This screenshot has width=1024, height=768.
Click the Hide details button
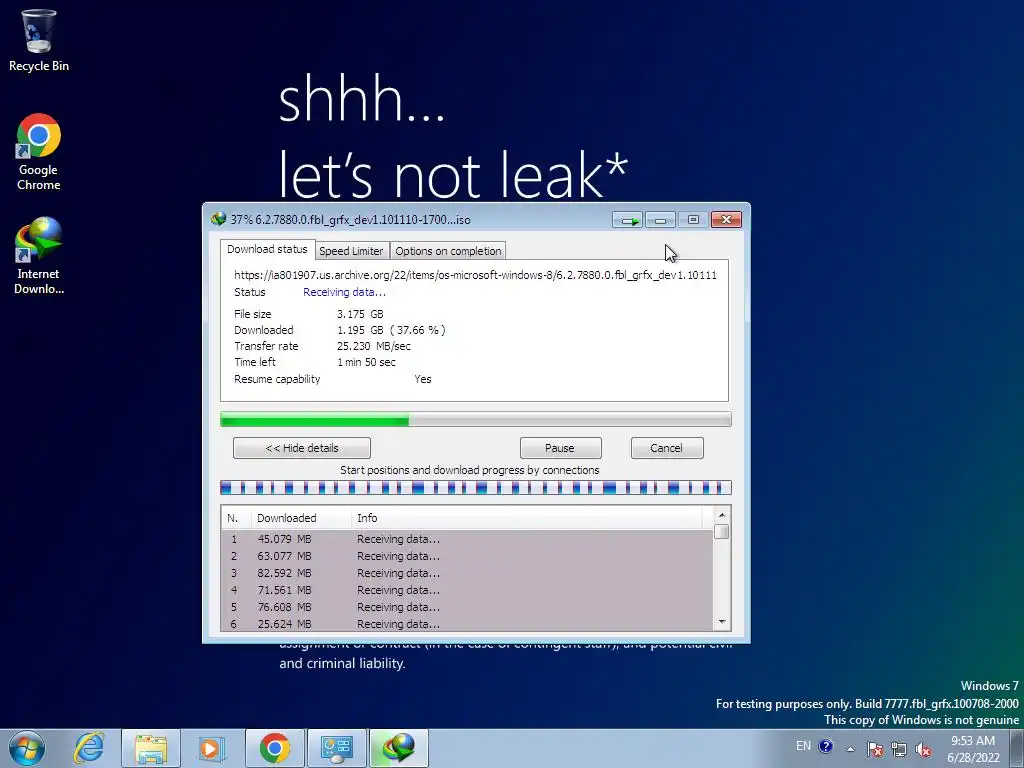302,448
